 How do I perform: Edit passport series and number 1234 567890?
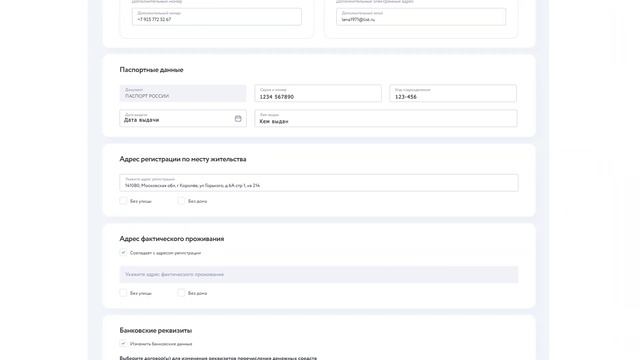click(x=318, y=93)
